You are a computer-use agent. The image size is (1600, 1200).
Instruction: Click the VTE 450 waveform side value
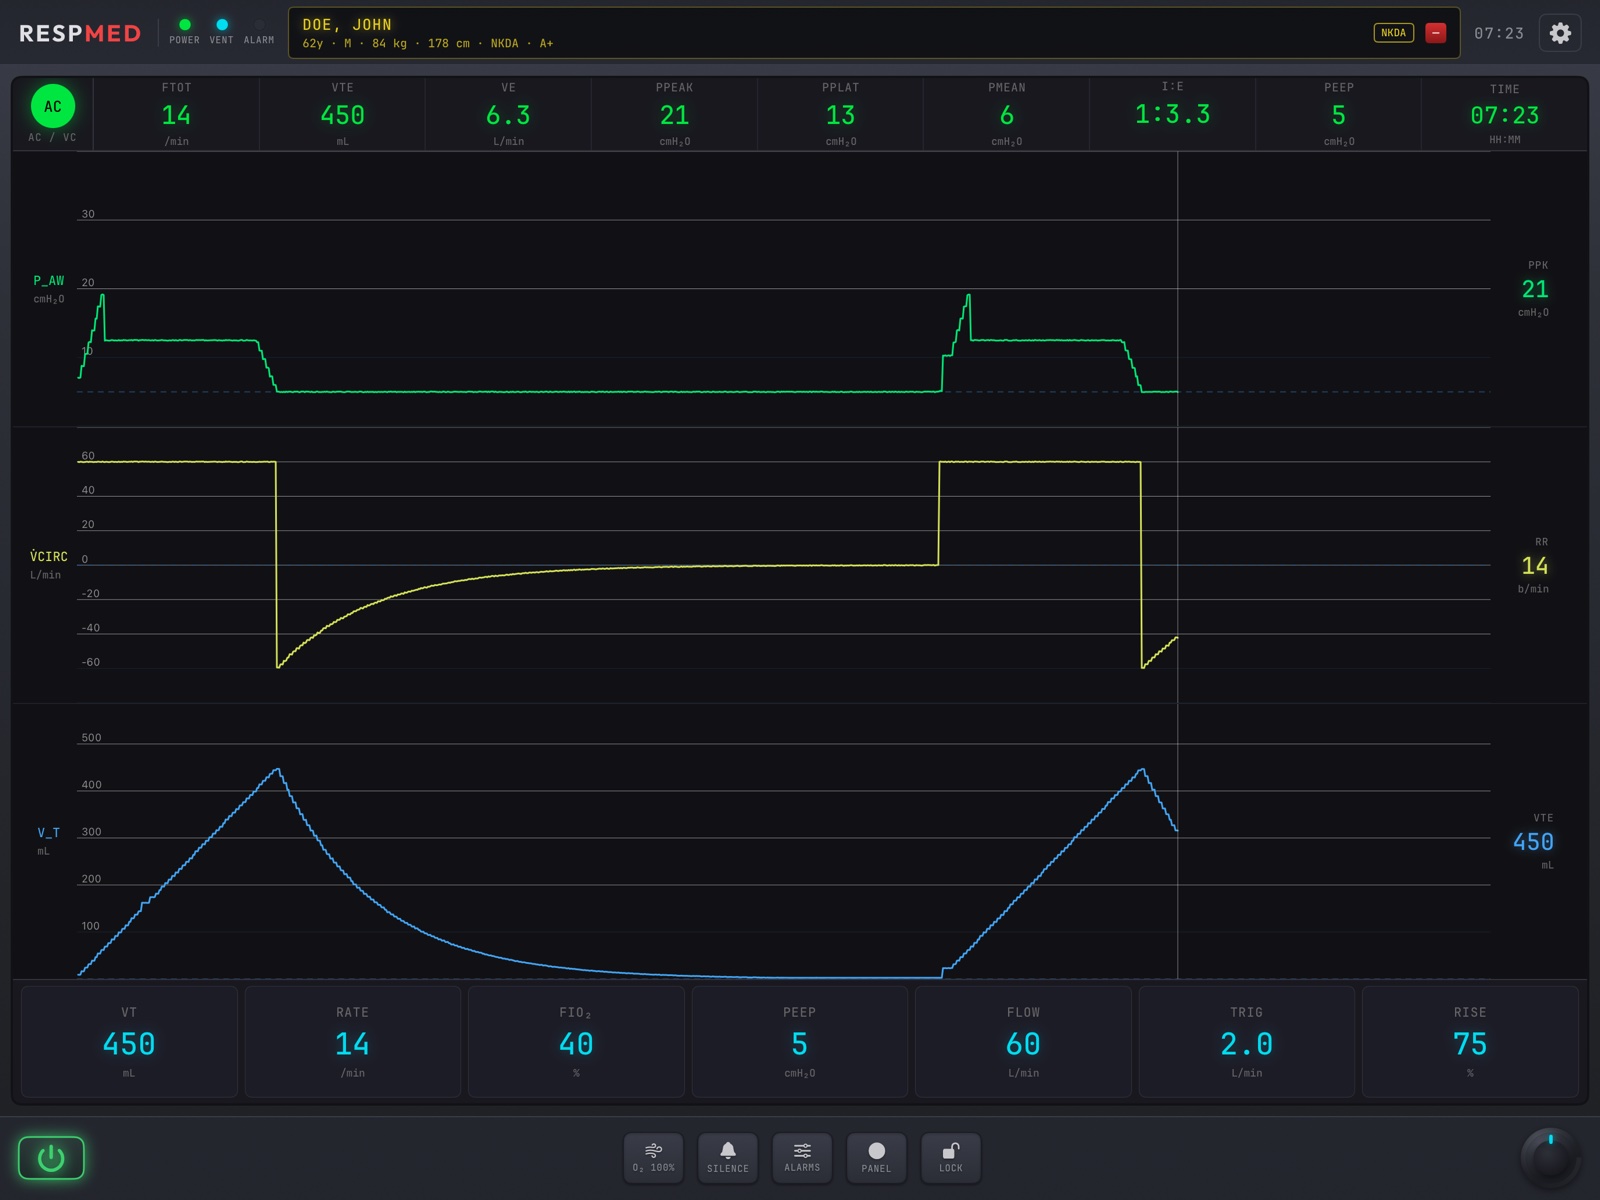[1534, 841]
